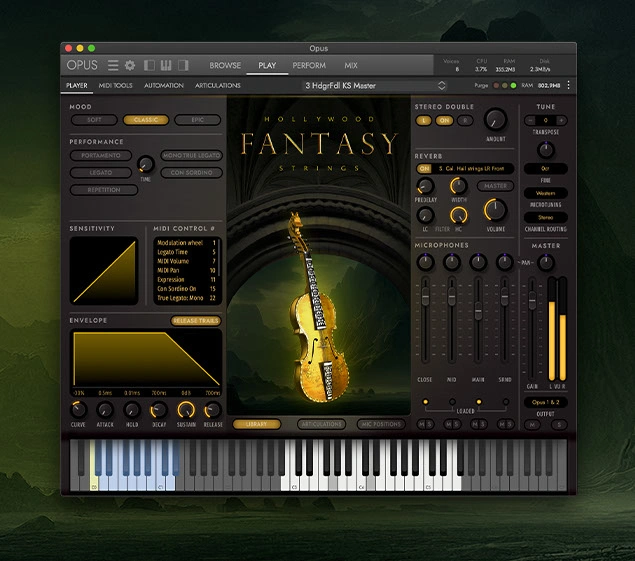Screen dimensions: 635x561
Task: Open the Stereo channel routing dropdown
Action: (x=546, y=218)
